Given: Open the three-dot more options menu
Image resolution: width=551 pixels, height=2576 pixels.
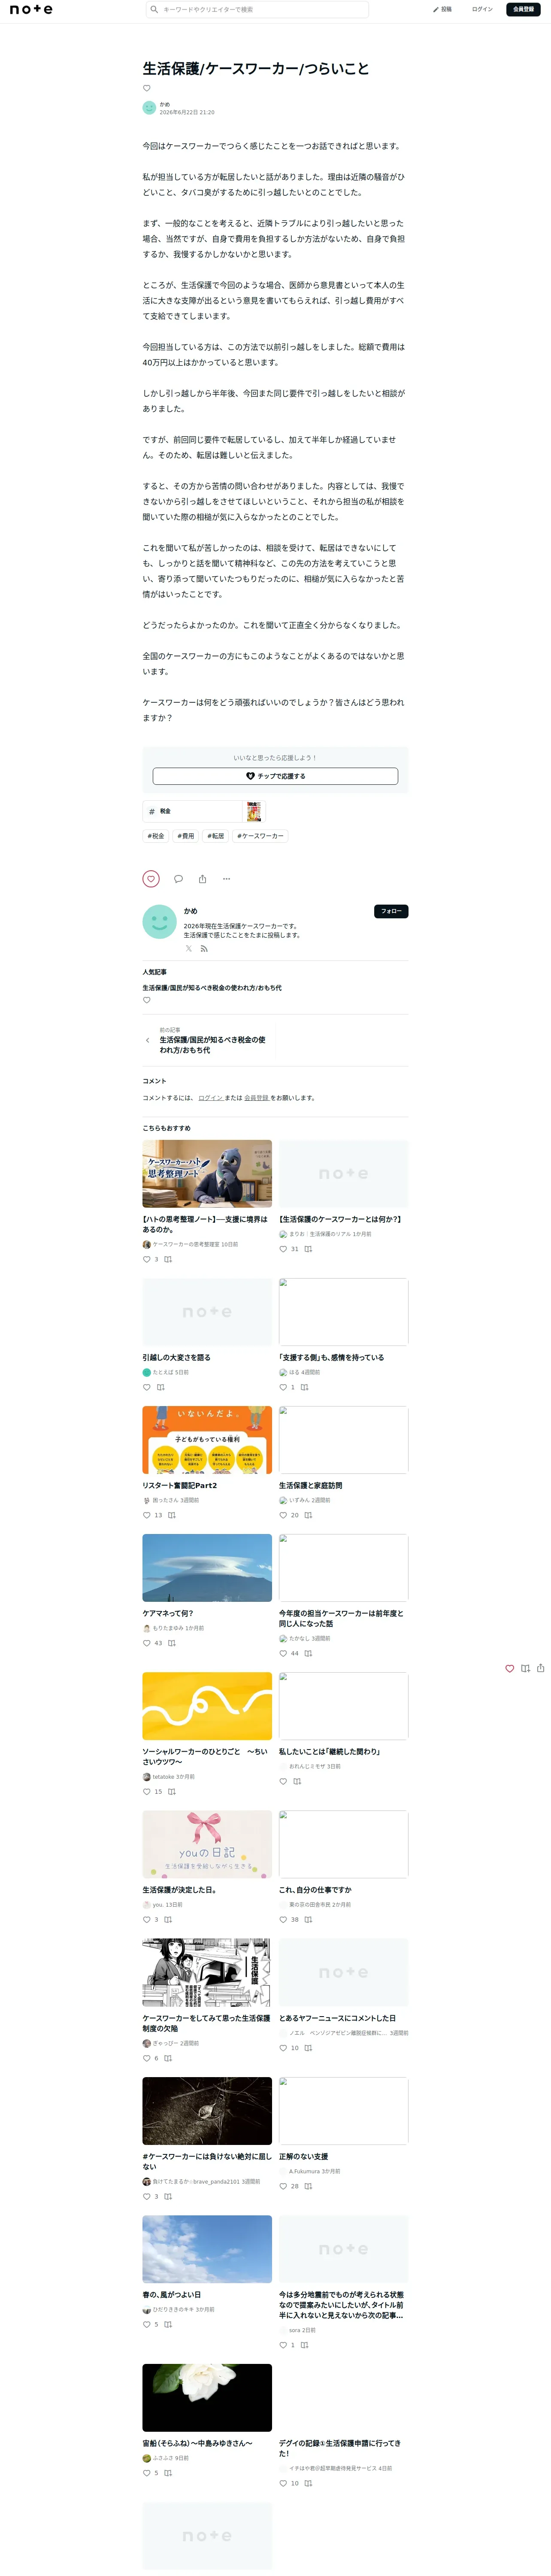Looking at the screenshot, I should tap(226, 879).
